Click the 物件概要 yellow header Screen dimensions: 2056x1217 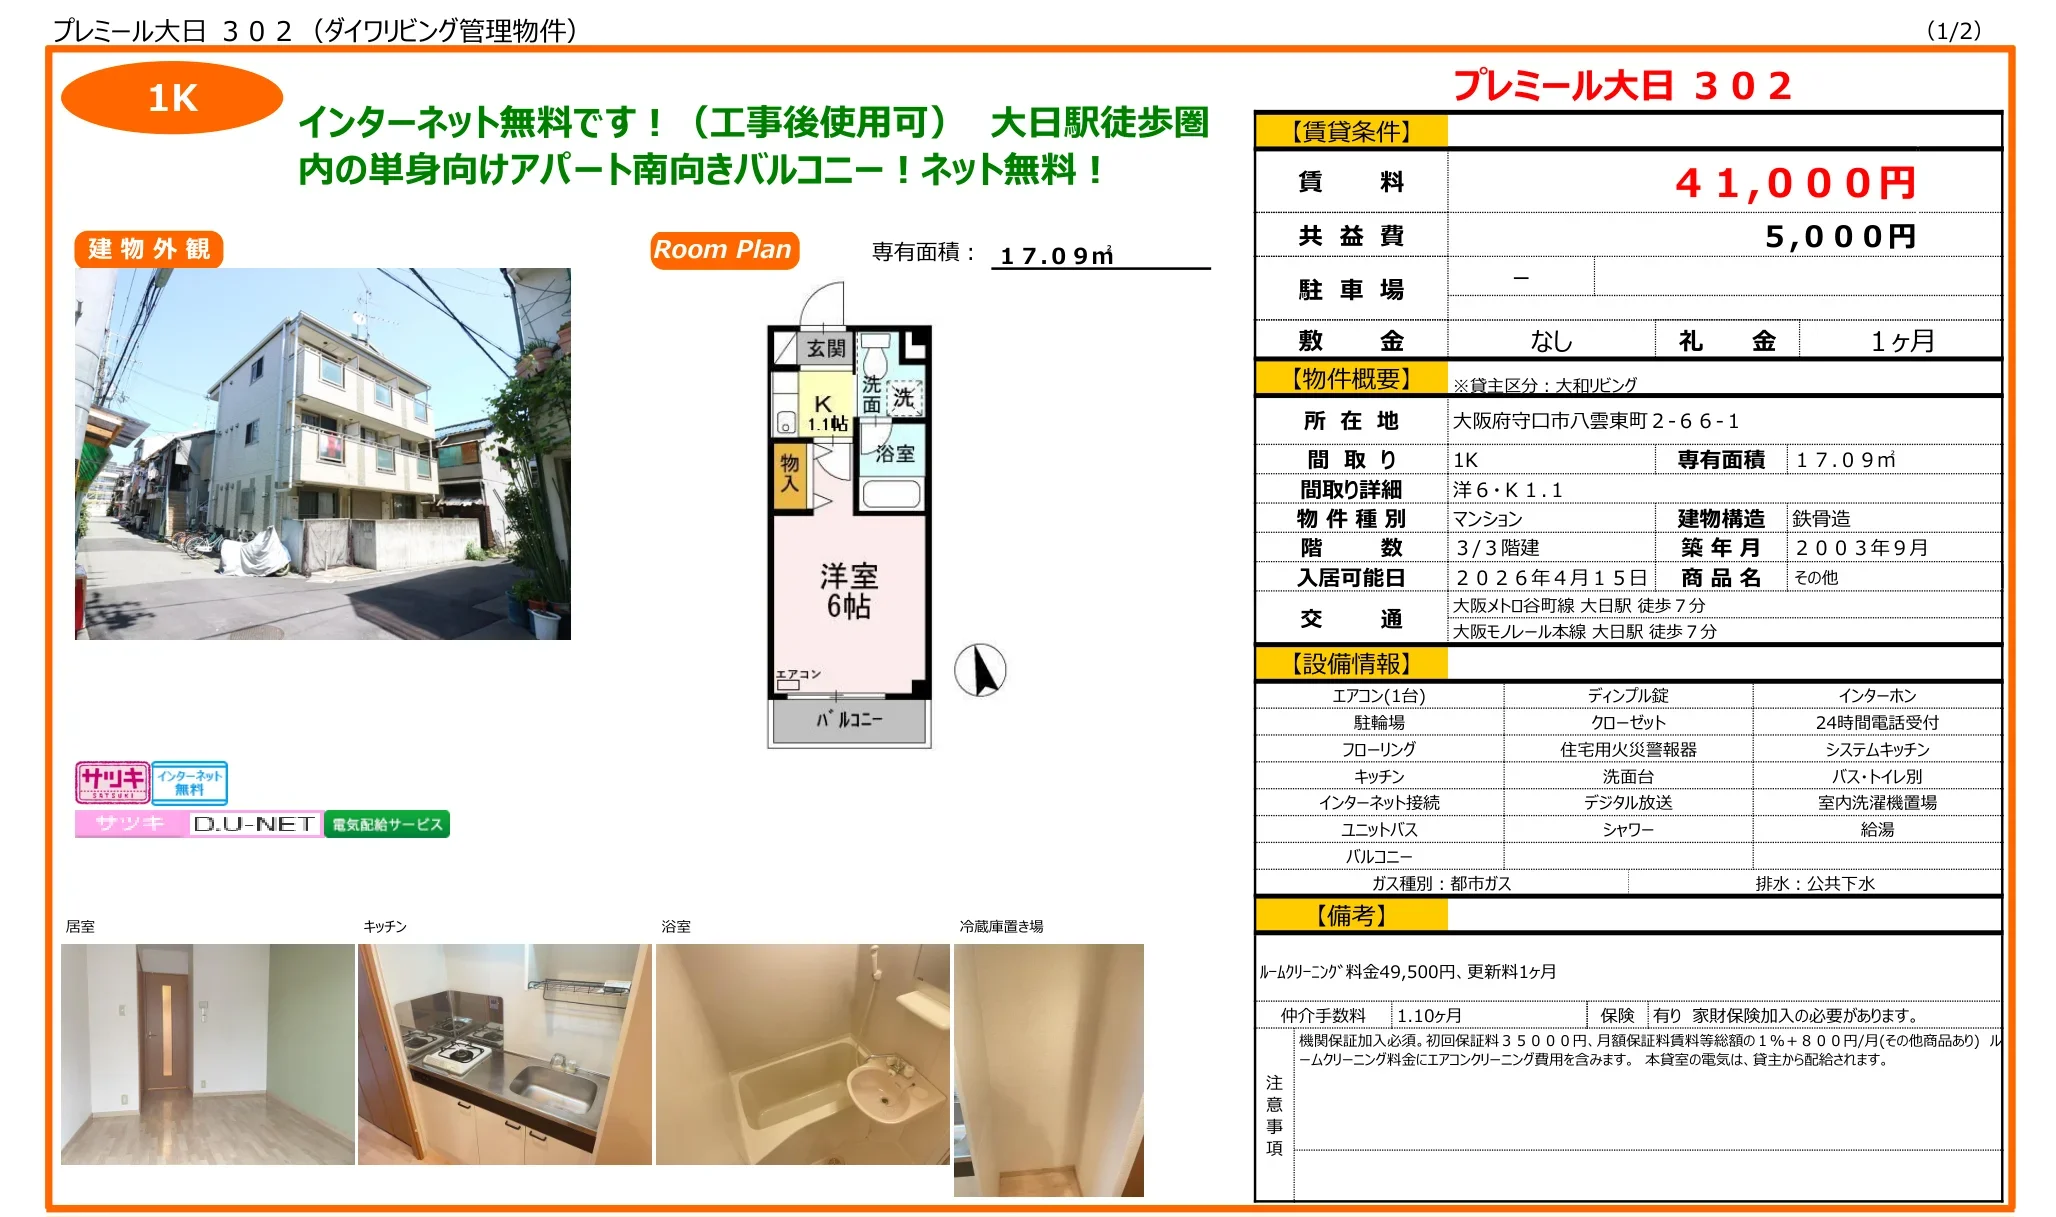pos(1351,379)
